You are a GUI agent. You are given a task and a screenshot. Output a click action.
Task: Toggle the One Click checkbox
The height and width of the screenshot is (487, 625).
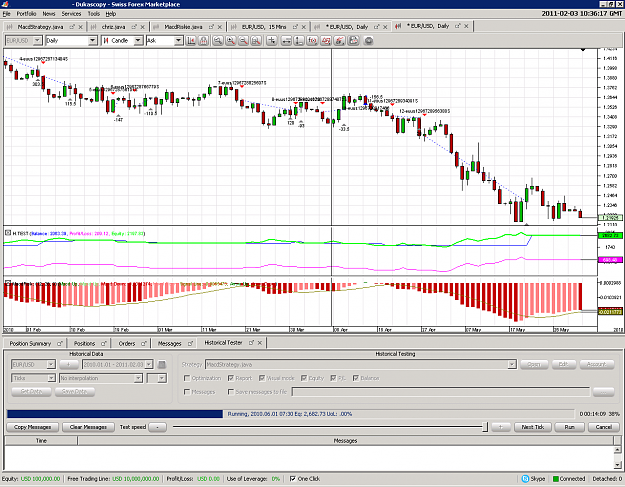point(293,479)
